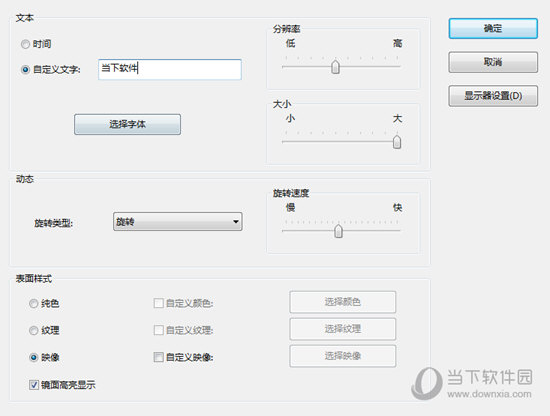Click the 大 label at the size slider end
The width and height of the screenshot is (550, 416).
pyautogui.click(x=397, y=119)
